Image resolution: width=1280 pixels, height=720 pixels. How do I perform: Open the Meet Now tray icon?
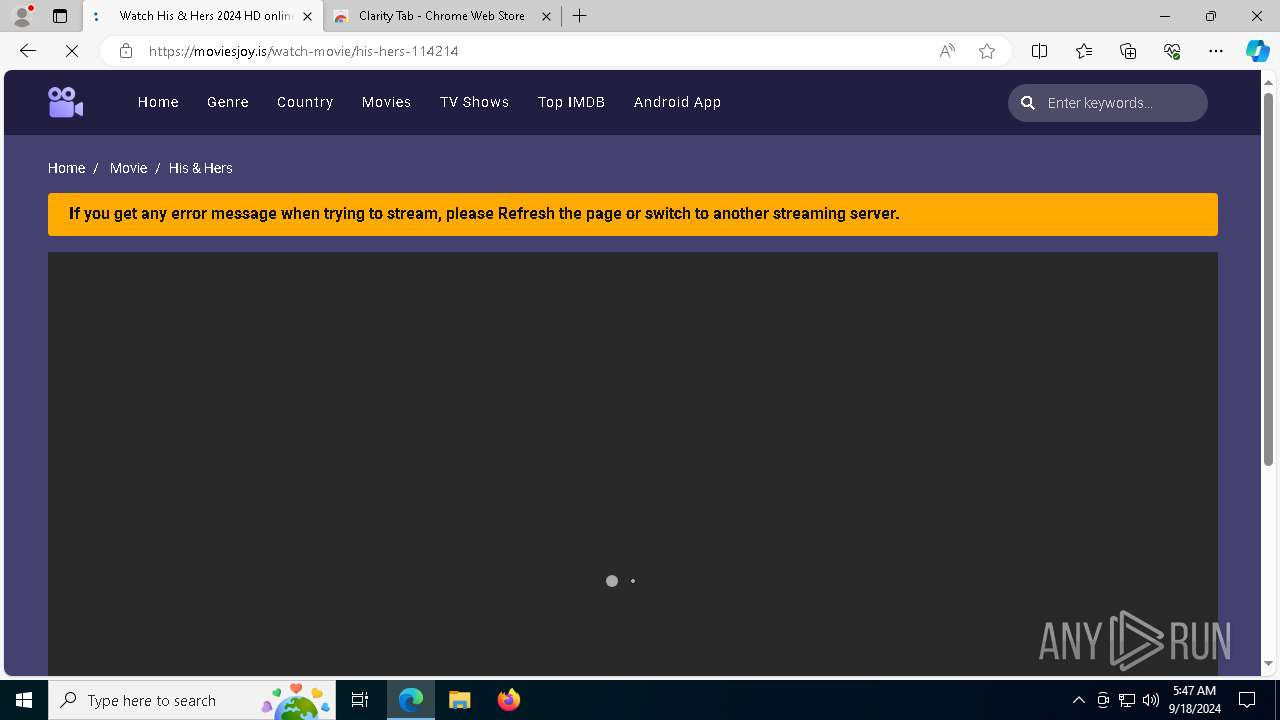(x=1103, y=700)
